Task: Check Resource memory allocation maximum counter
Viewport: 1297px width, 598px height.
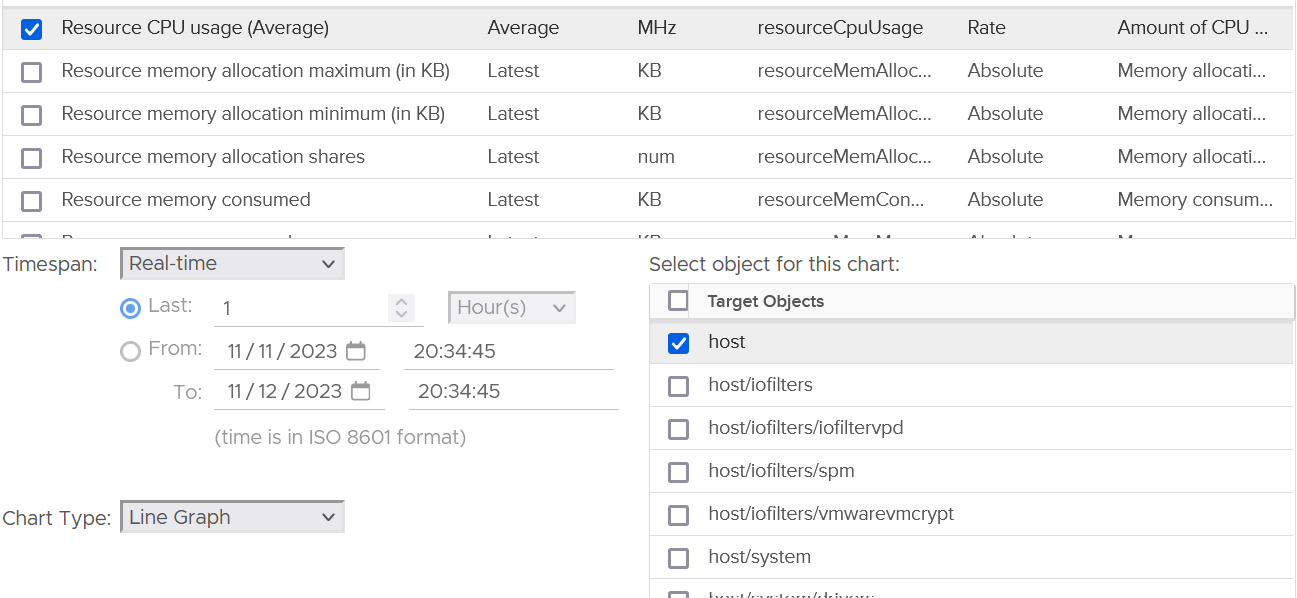Action: pyautogui.click(x=32, y=72)
